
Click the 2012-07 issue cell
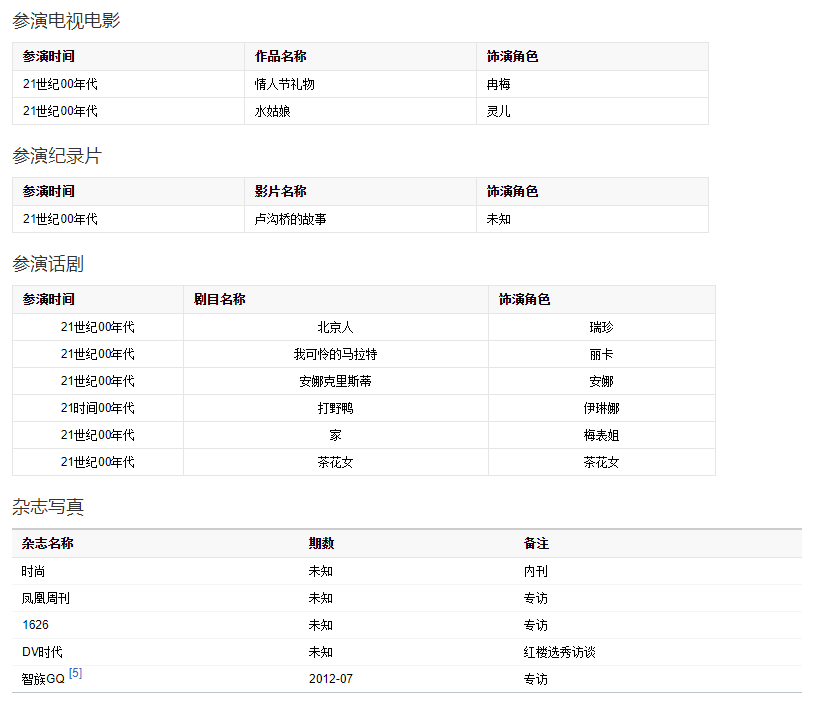pyautogui.click(x=331, y=679)
